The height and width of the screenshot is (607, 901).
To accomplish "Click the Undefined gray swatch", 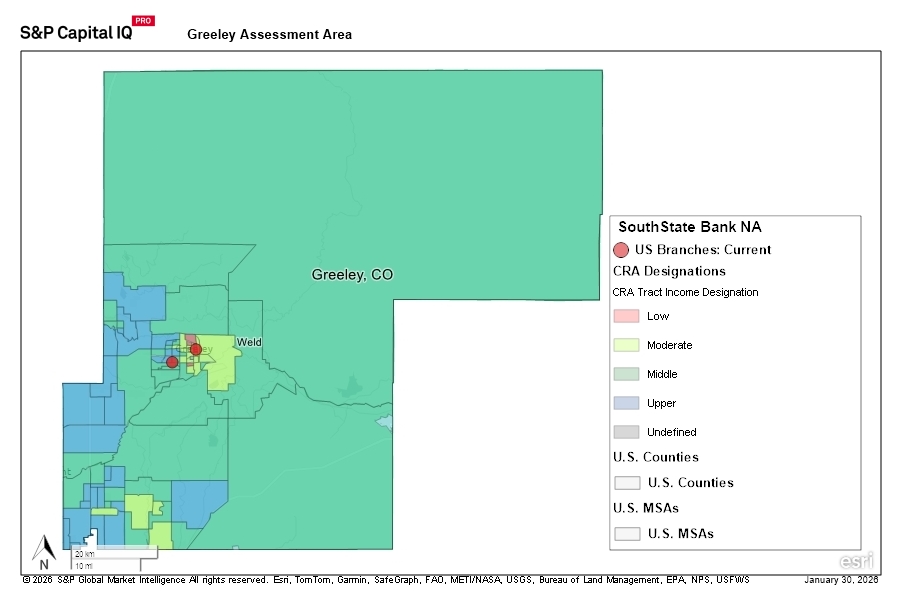I will 626,432.
